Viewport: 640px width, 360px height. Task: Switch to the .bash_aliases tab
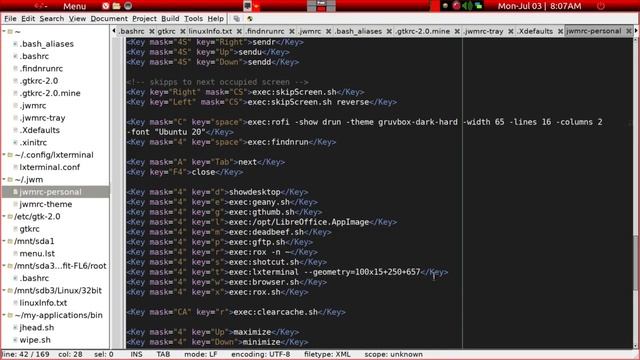(358, 31)
